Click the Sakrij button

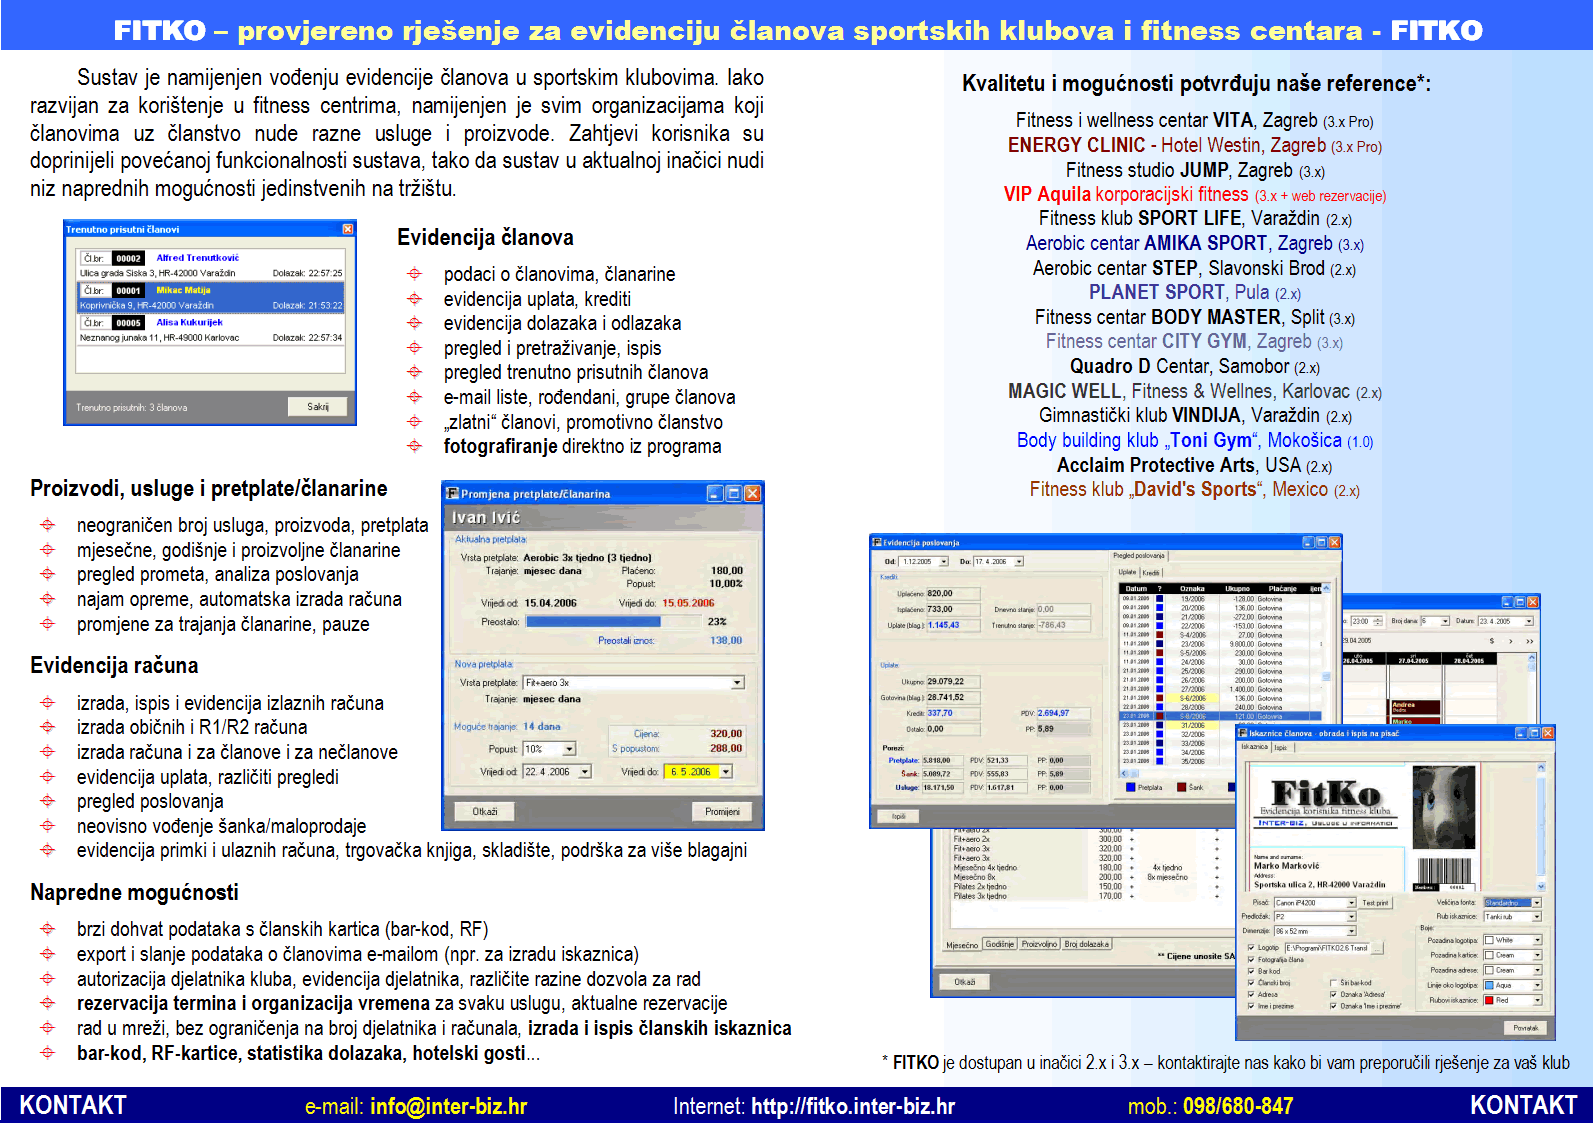318,407
